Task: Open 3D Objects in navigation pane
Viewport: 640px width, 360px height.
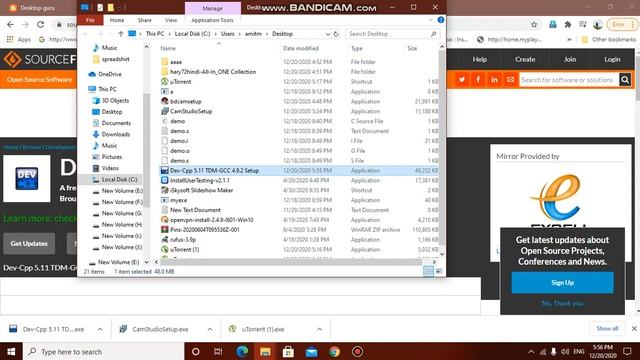Action: (x=115, y=100)
